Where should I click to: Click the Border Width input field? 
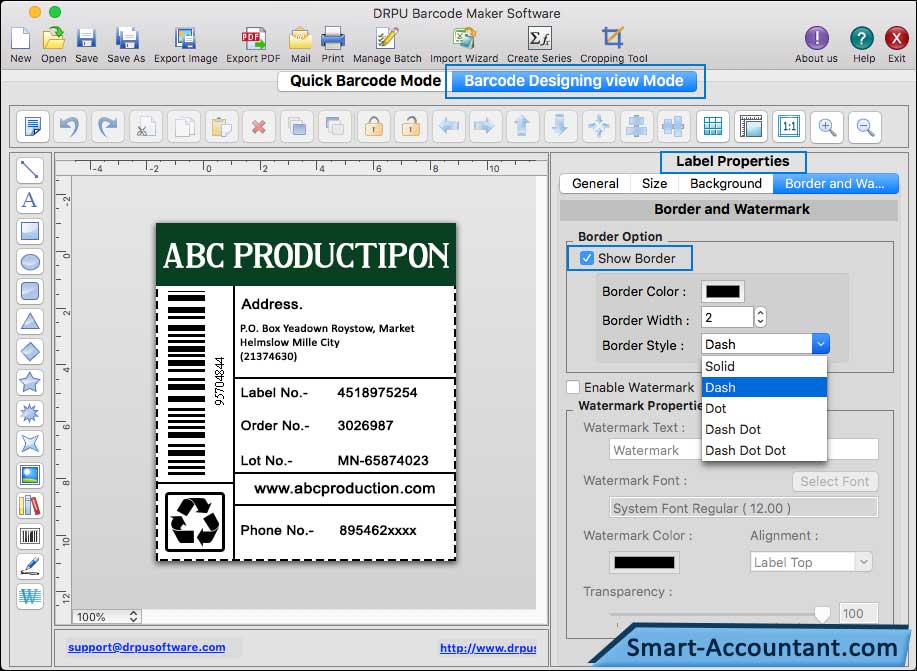tap(727, 318)
